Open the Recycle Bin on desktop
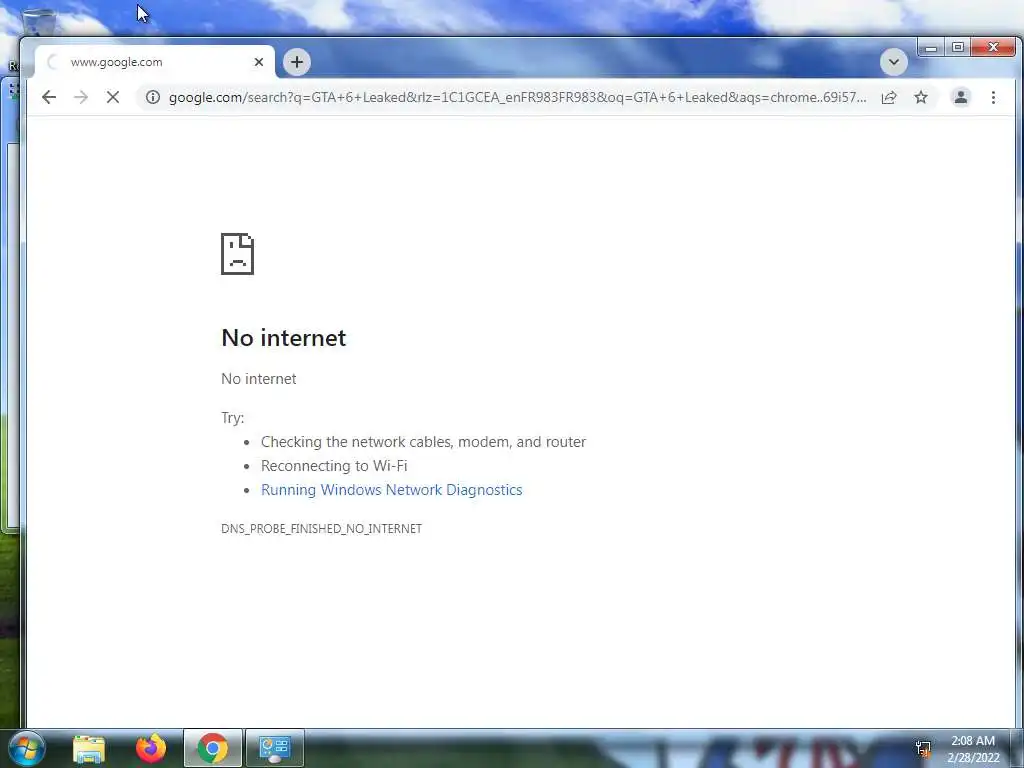The width and height of the screenshot is (1024, 768). tap(39, 20)
